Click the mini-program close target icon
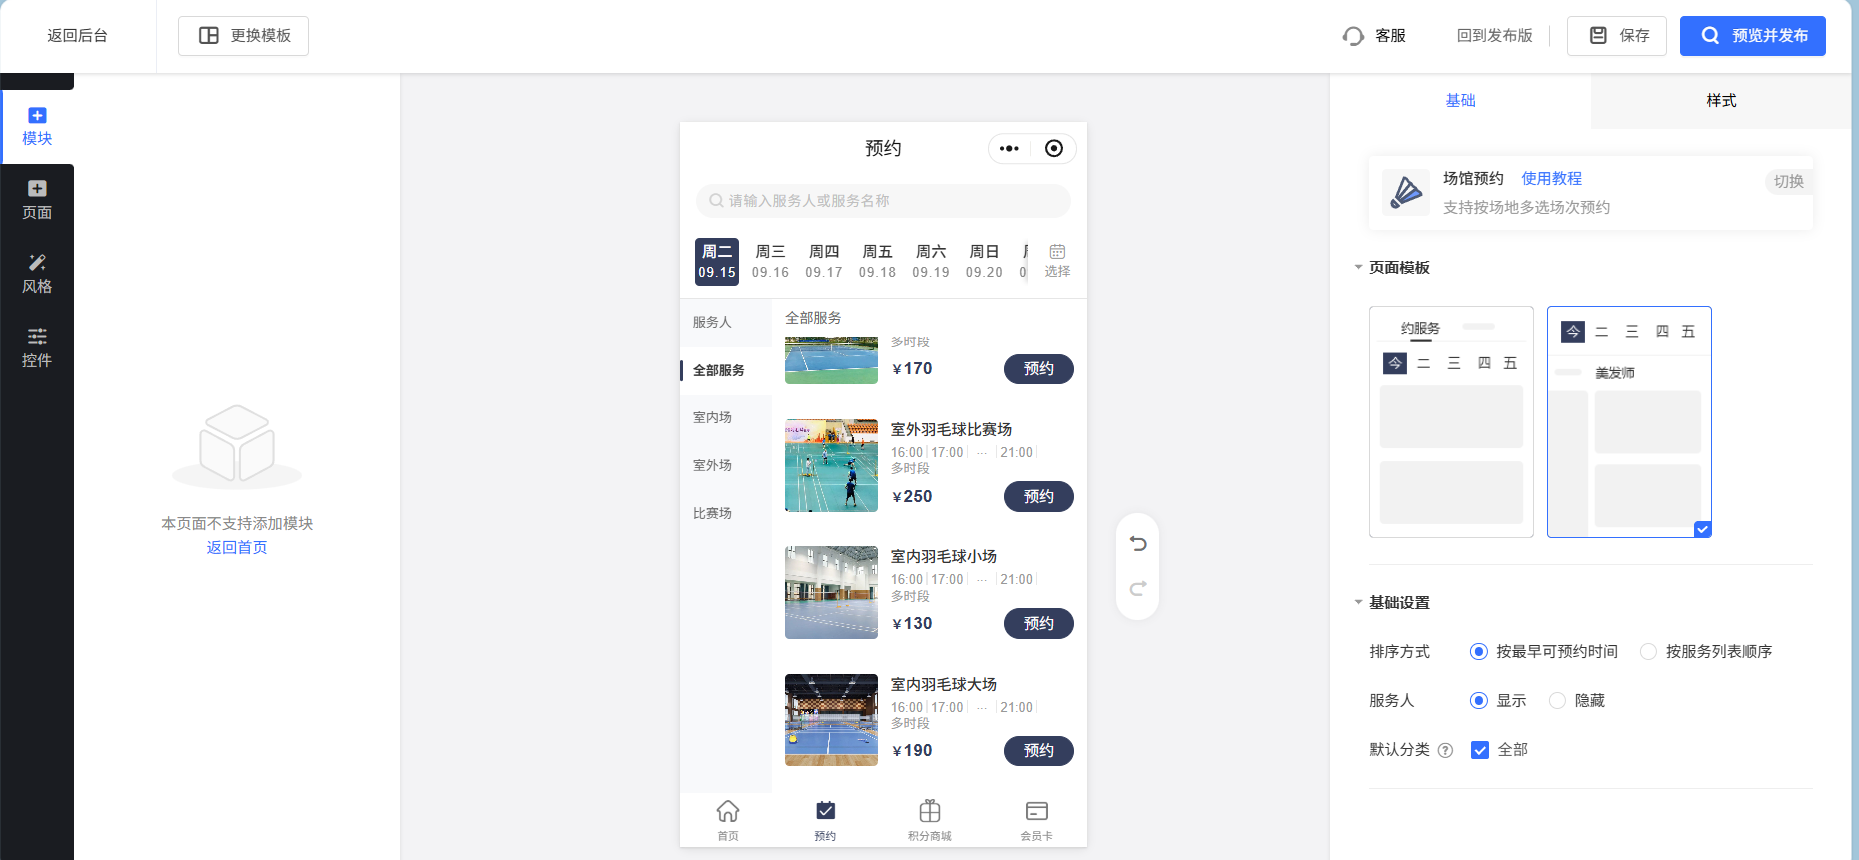 coord(1054,148)
